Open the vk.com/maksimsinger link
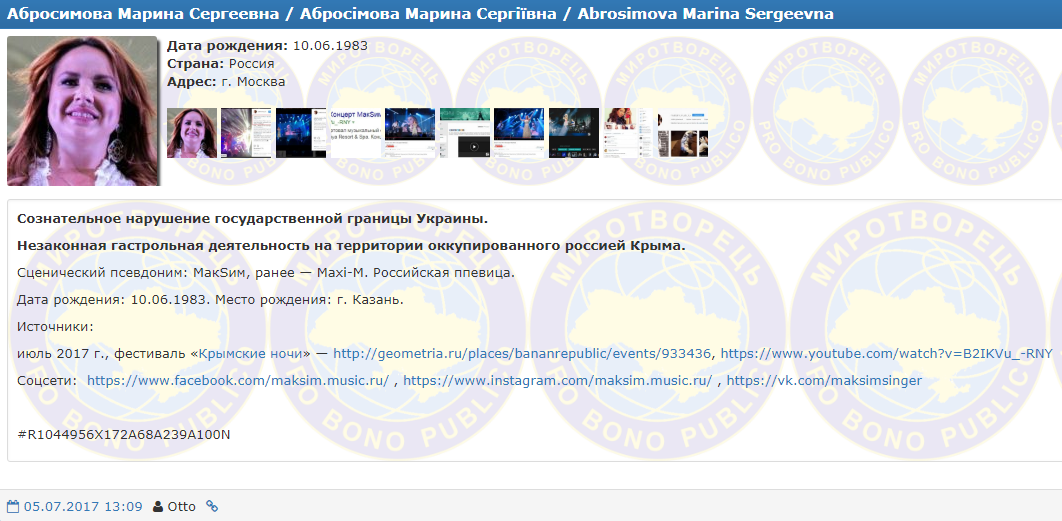The height and width of the screenshot is (521, 1062). pyautogui.click(x=824, y=381)
